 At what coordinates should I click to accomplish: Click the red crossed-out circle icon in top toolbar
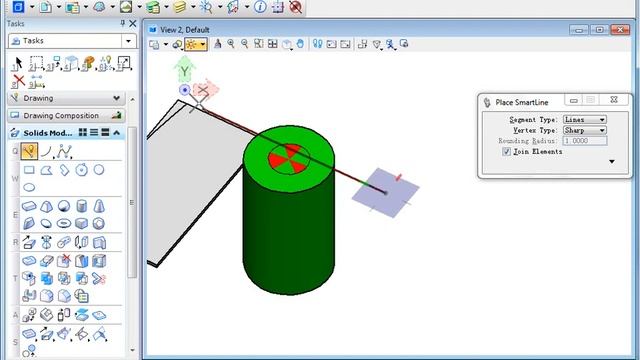pyautogui.click(x=296, y=7)
